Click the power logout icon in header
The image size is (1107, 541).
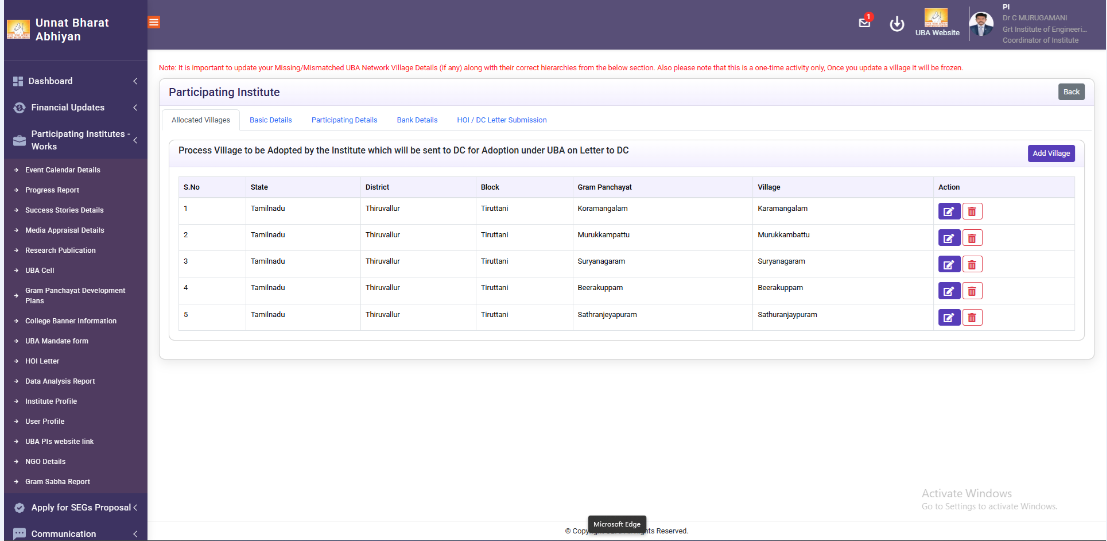897,24
